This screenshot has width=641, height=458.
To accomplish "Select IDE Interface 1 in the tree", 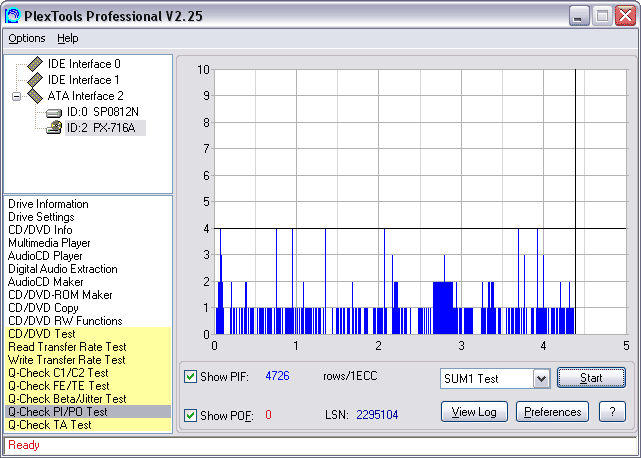I will pyautogui.click(x=83, y=80).
